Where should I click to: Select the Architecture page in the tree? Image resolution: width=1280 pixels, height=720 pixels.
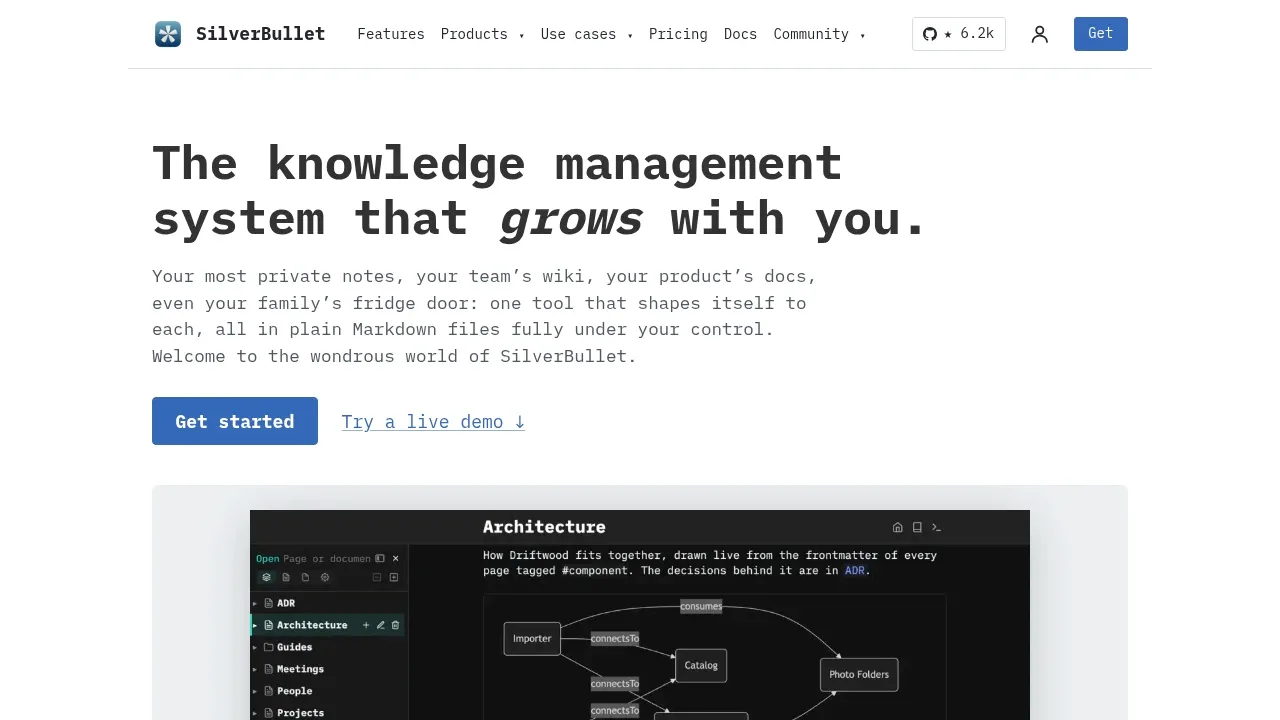click(x=312, y=625)
